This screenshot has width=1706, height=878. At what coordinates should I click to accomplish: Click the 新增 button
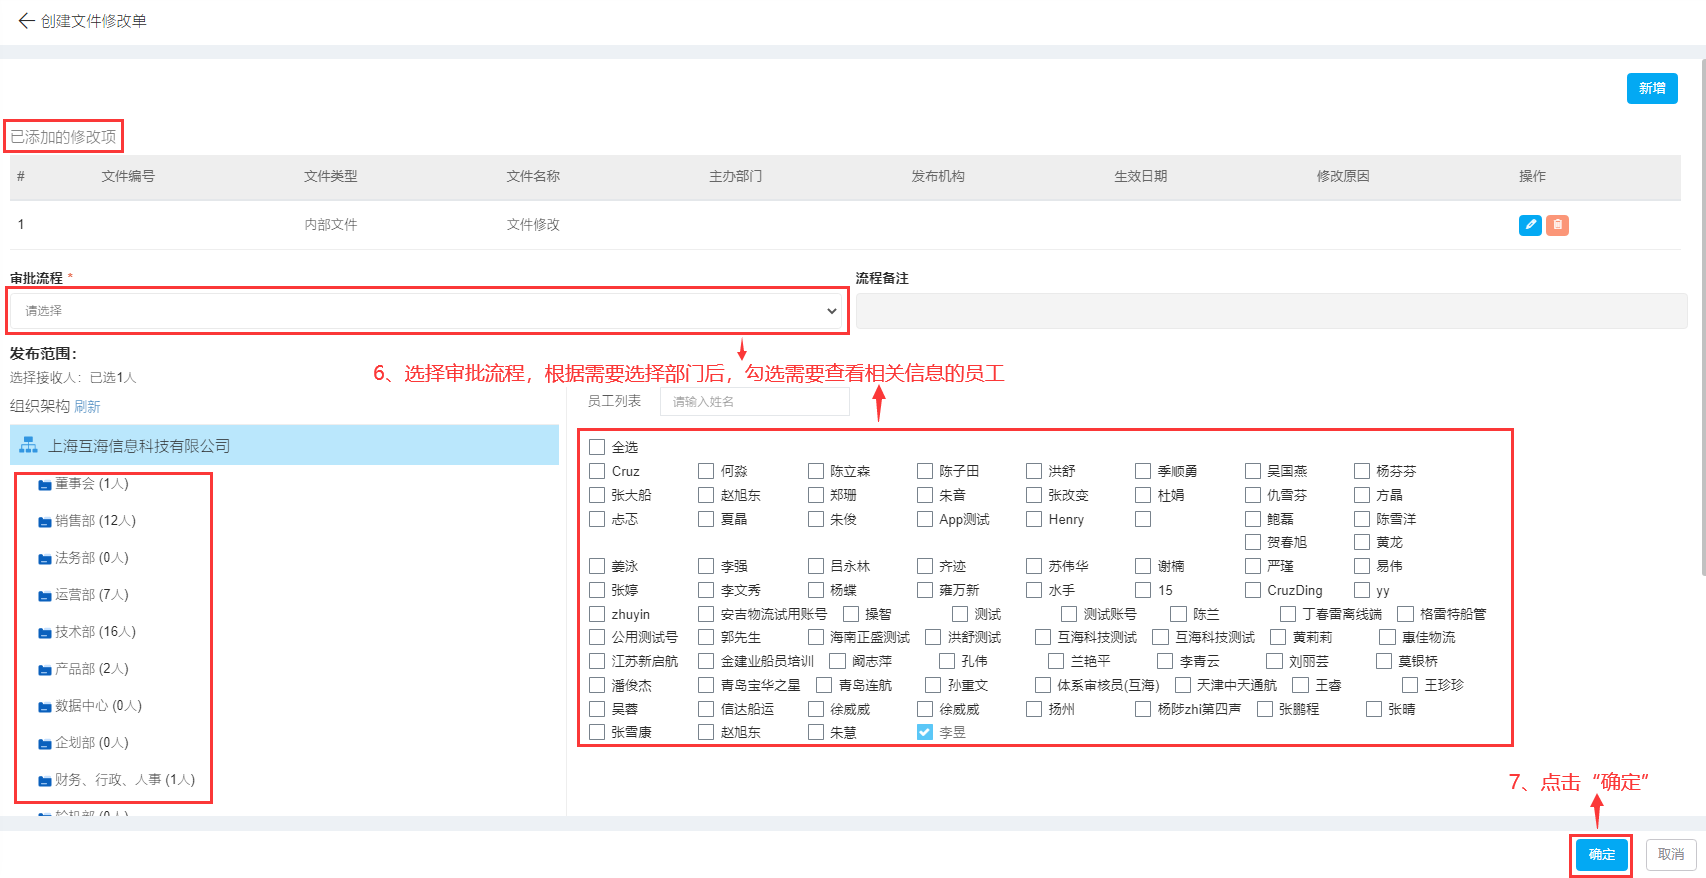coord(1652,88)
